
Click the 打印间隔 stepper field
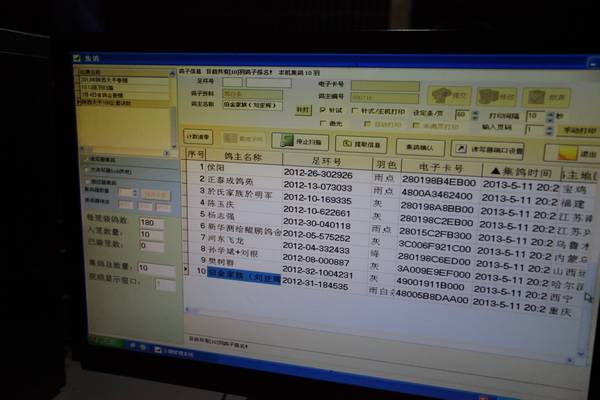(534, 116)
